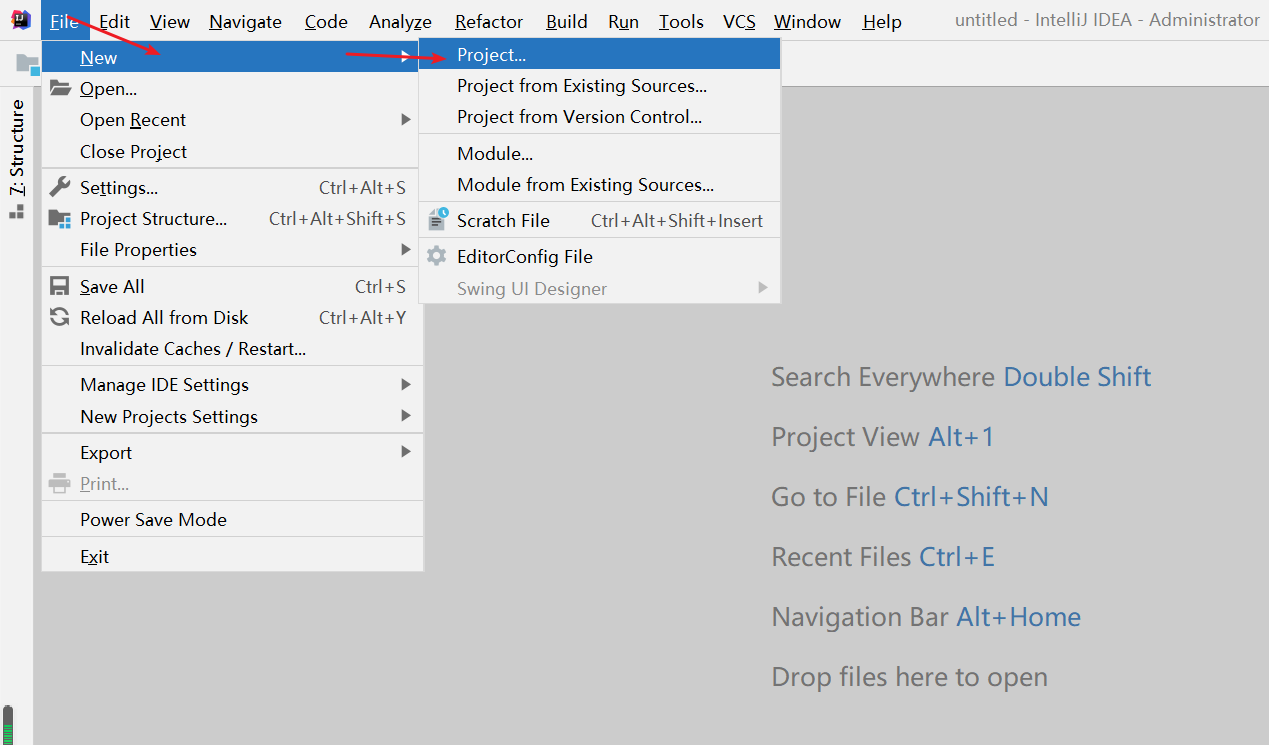Viewport: 1269px width, 745px height.
Task: Expand the Export submenu arrow
Action: tap(406, 452)
